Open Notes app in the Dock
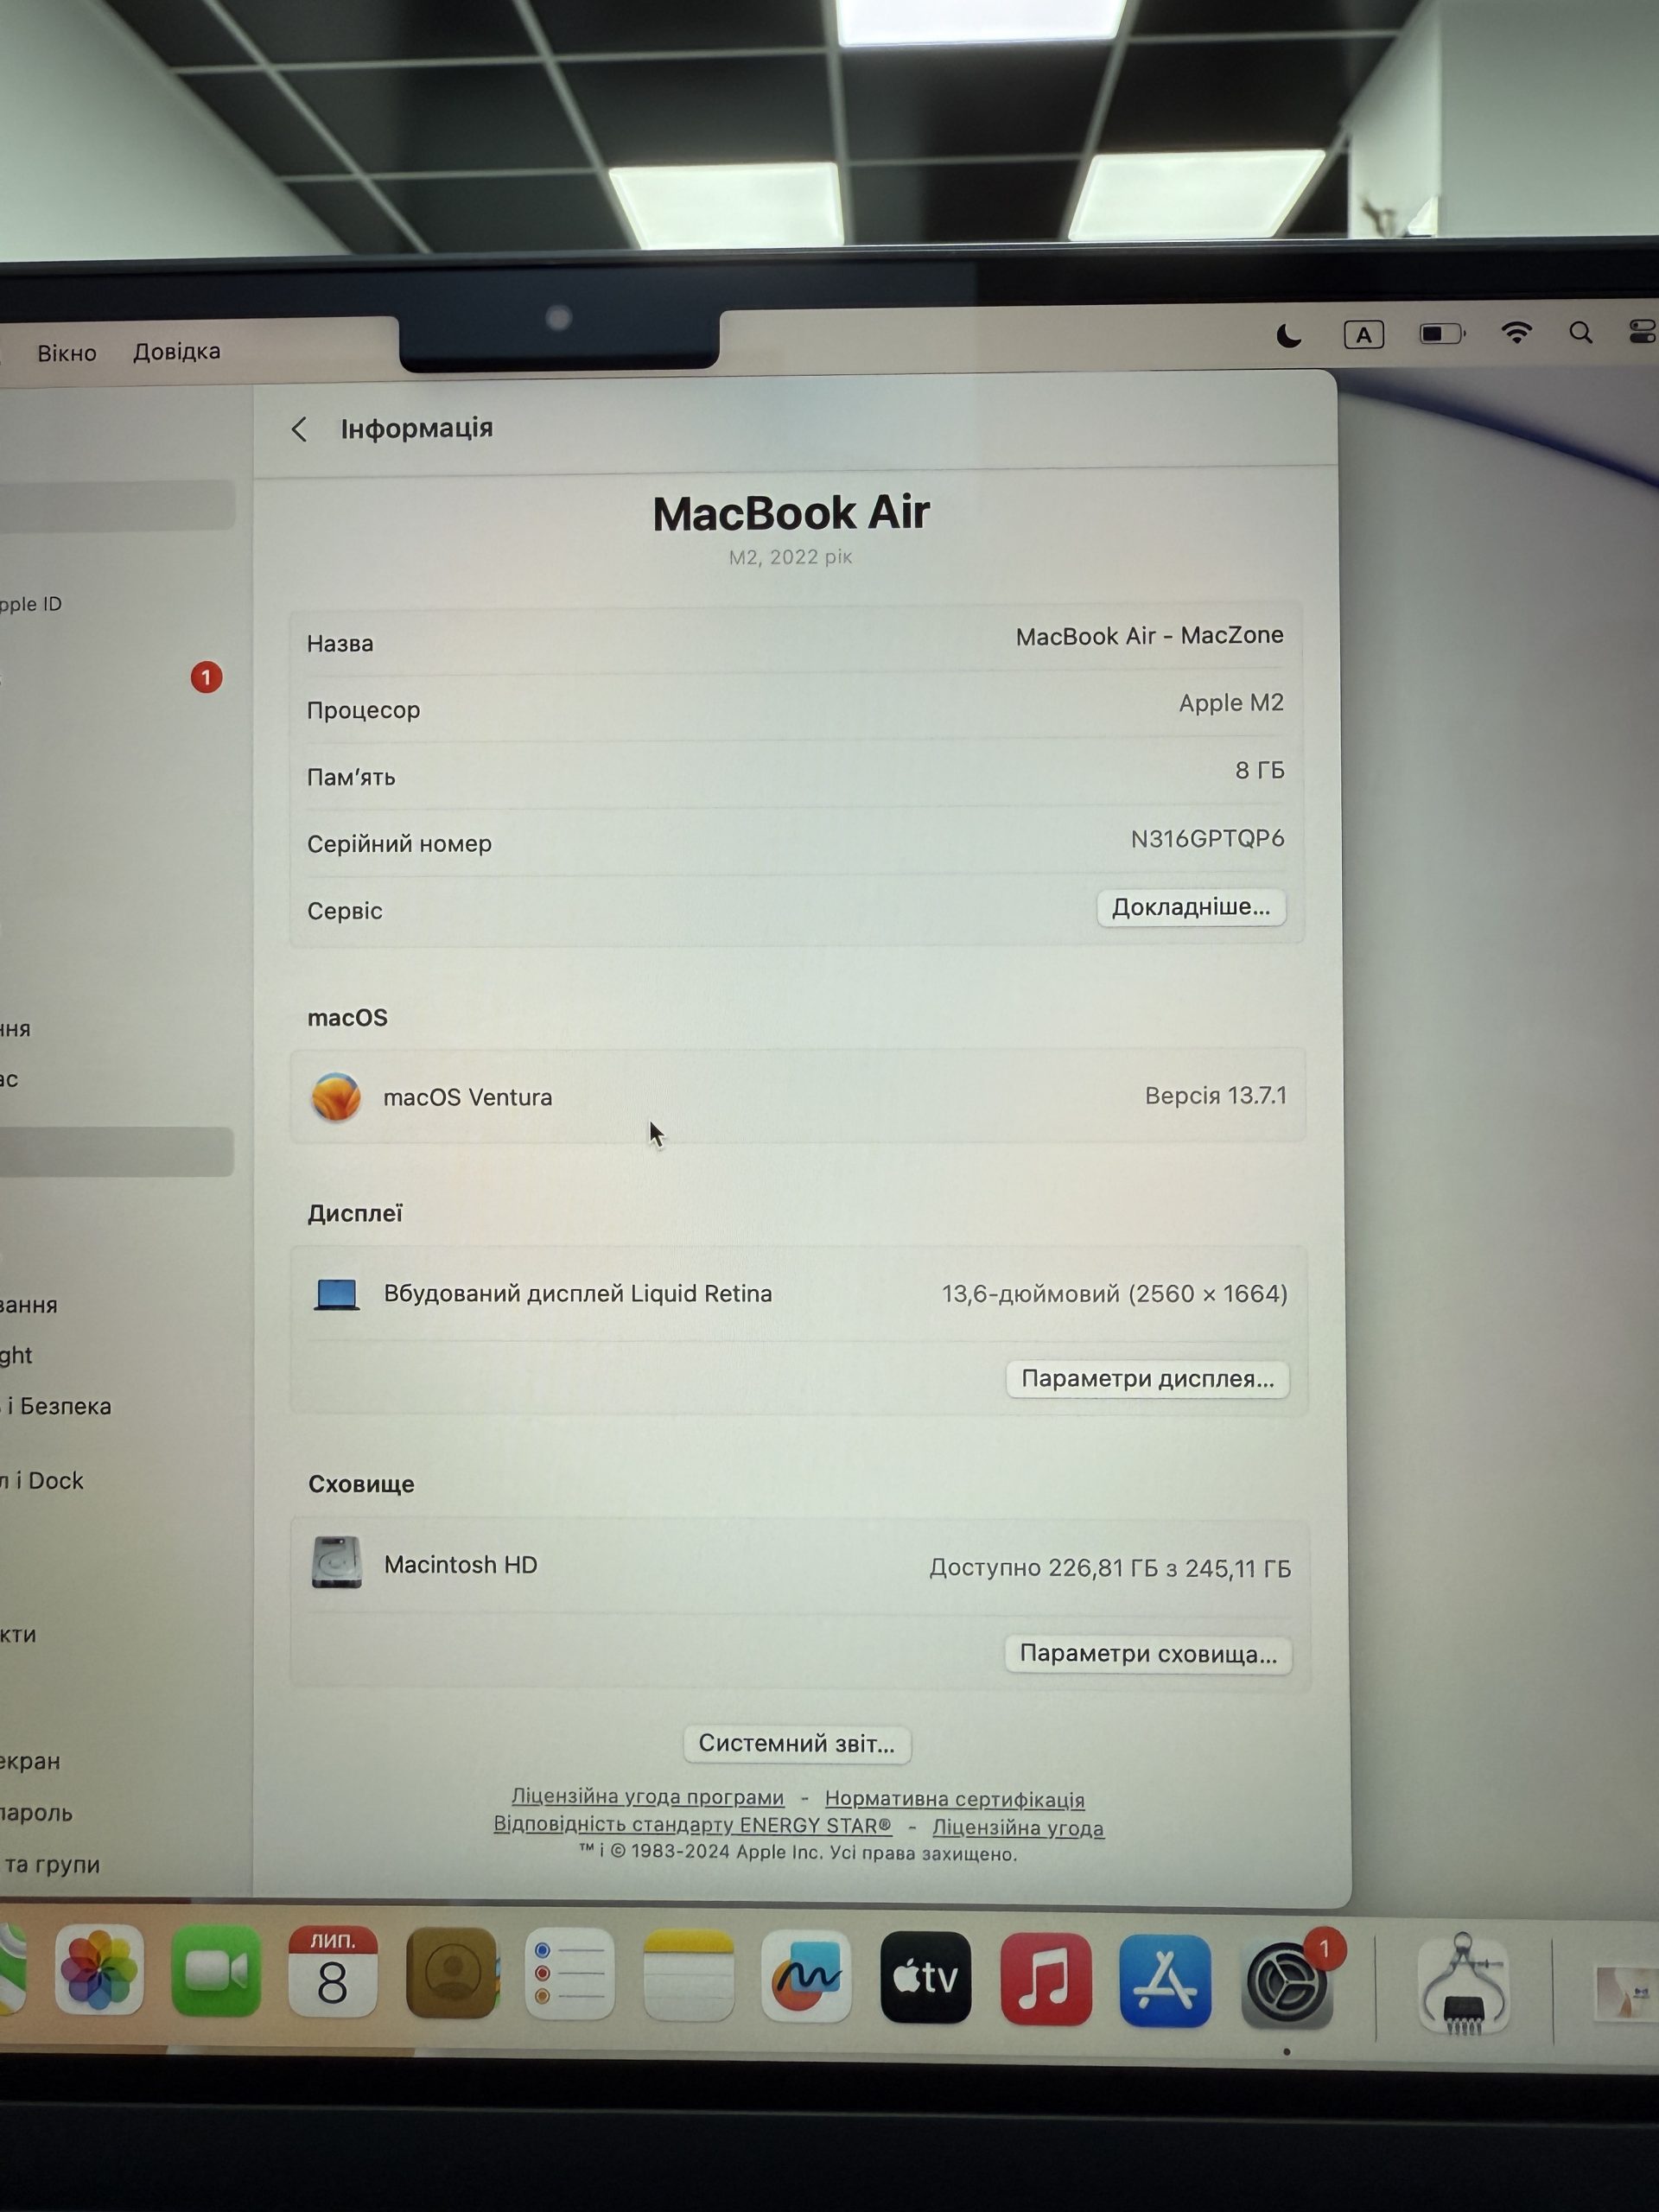 coord(688,1975)
